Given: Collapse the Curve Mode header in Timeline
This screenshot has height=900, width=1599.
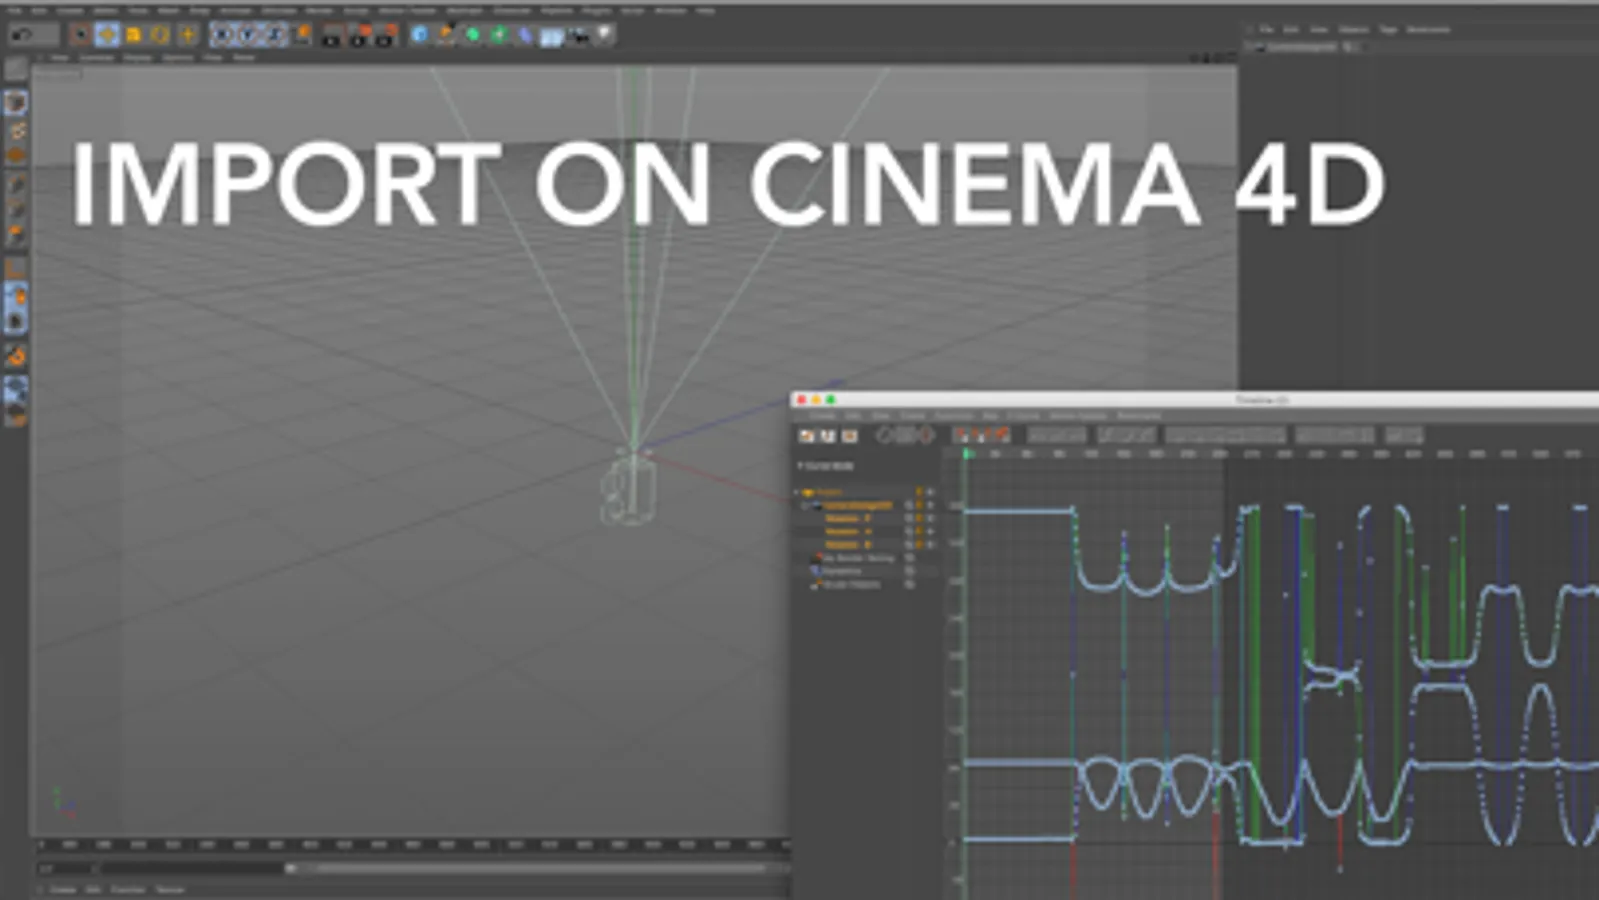Looking at the screenshot, I should tap(800, 465).
